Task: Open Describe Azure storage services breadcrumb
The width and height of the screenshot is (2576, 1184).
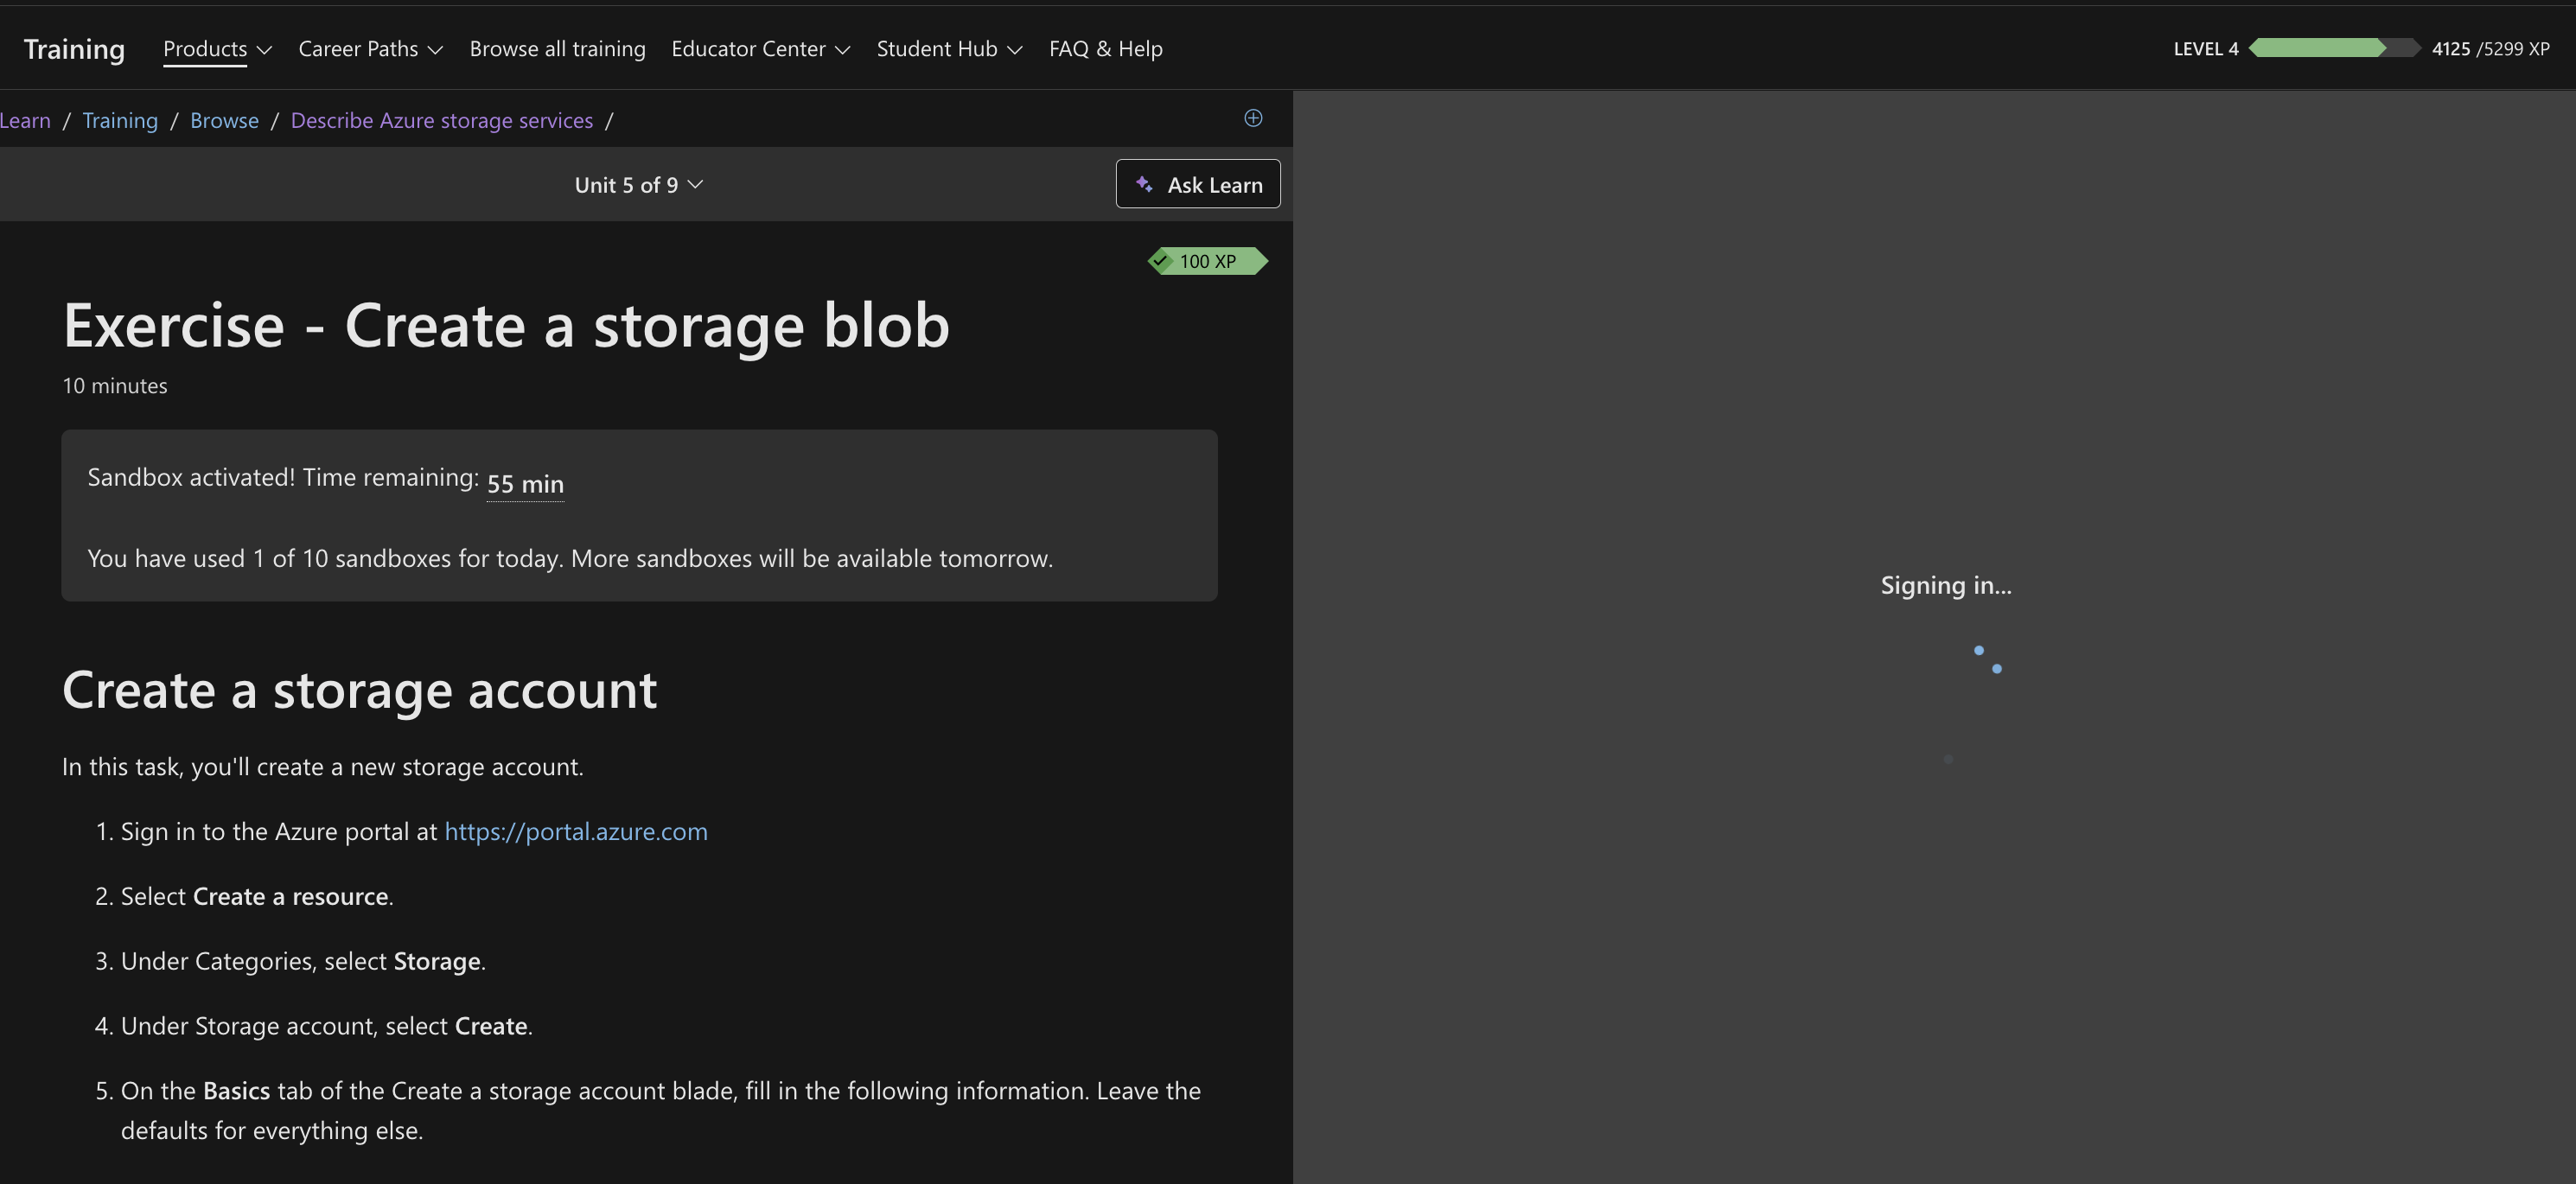Action: 442,120
